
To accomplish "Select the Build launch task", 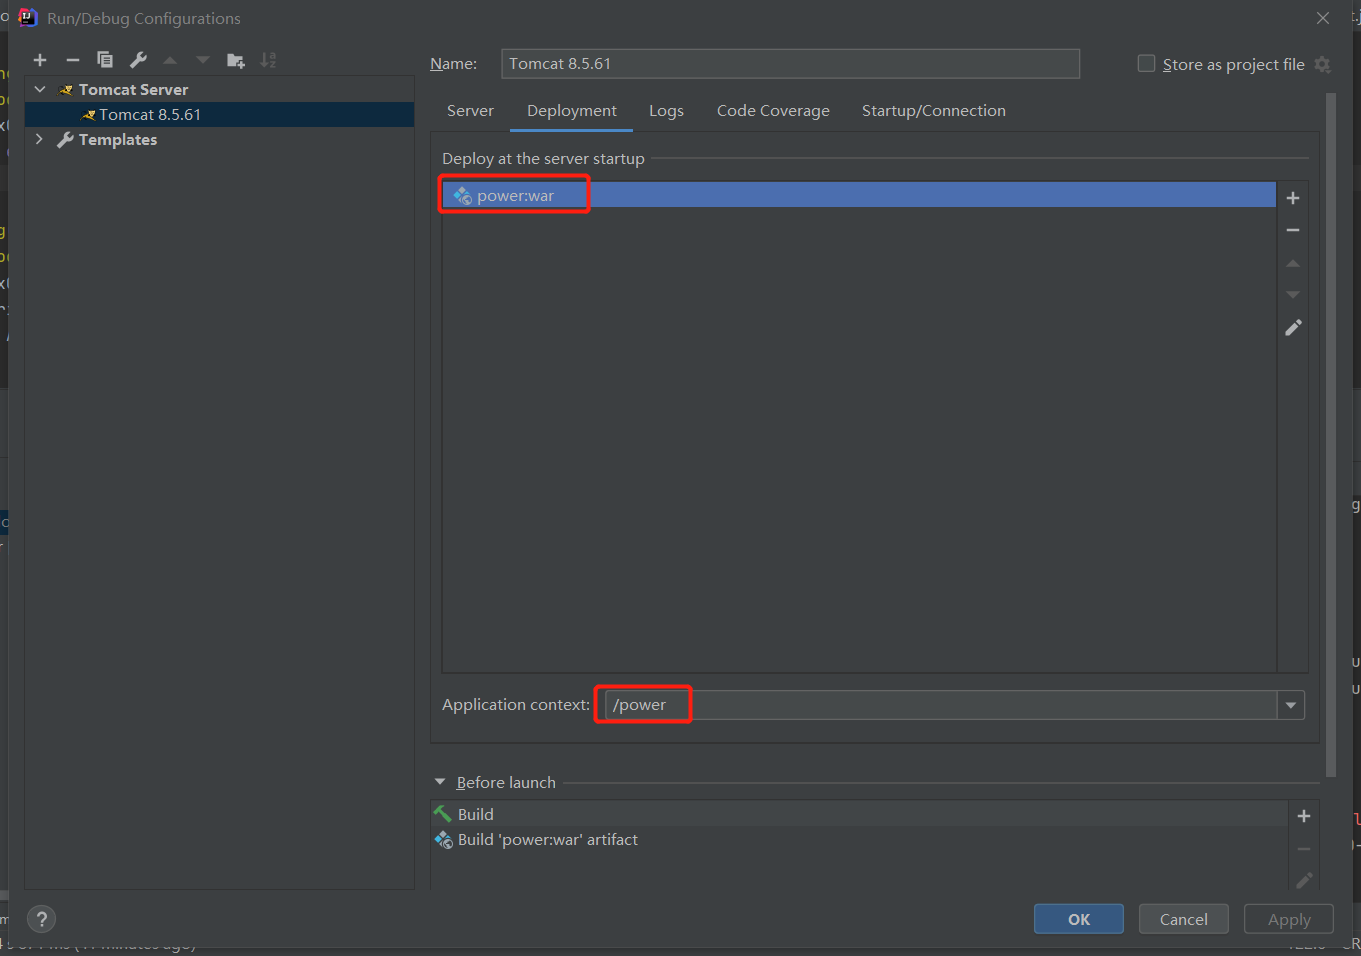I will [860, 814].
